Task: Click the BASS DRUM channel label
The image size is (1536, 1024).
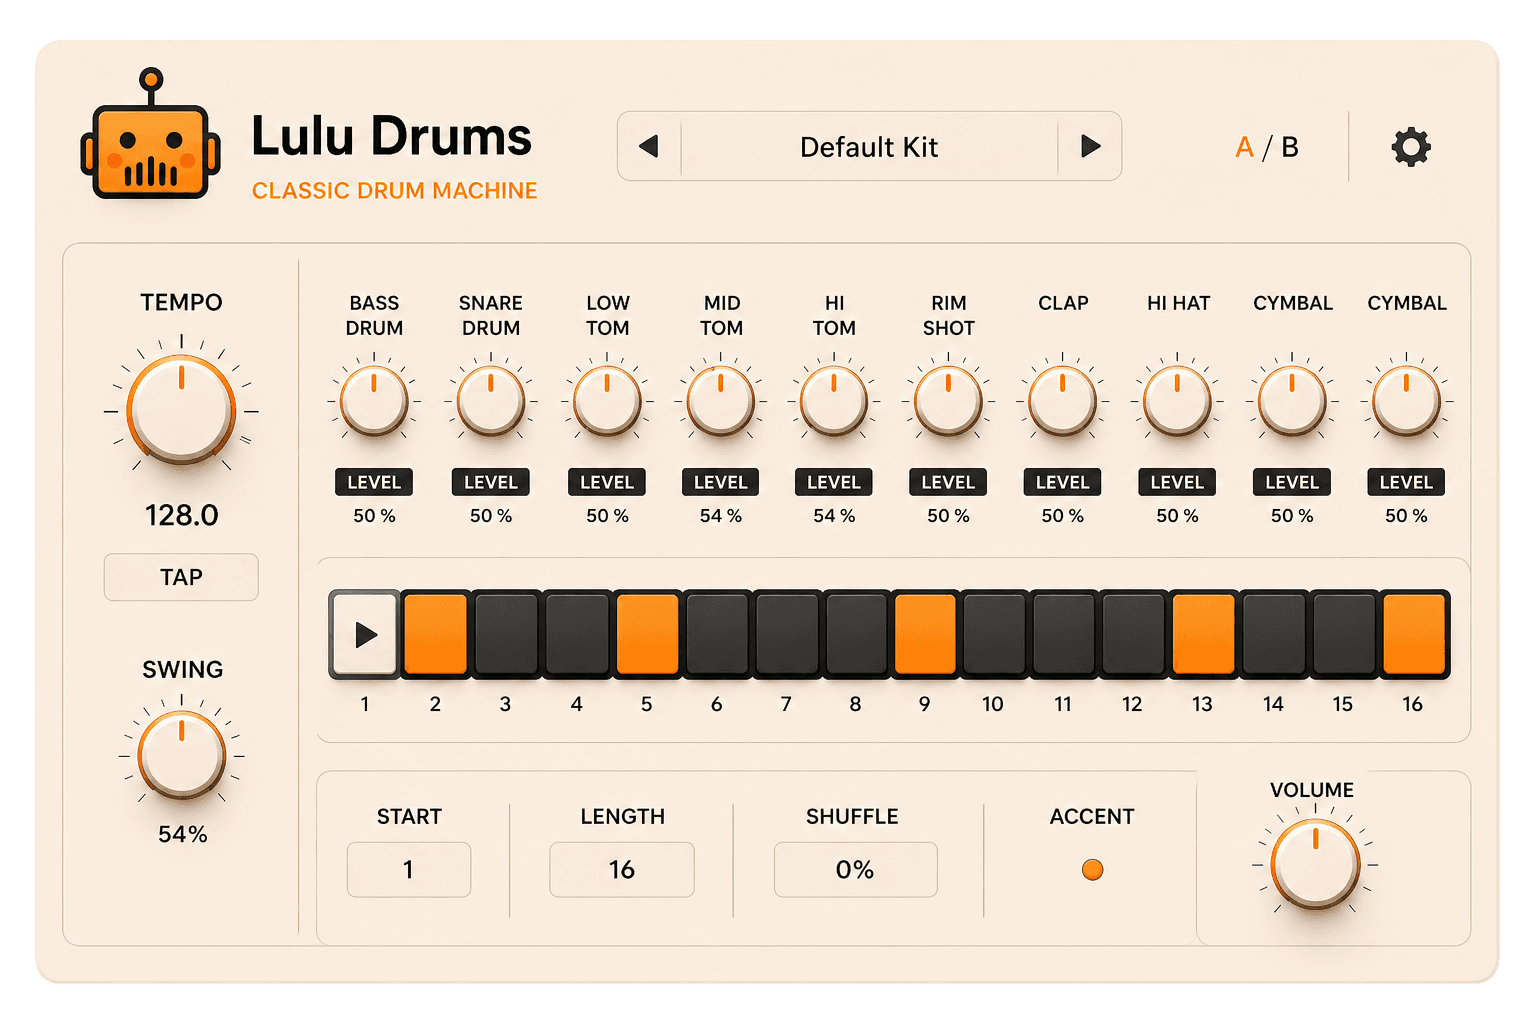Action: coord(374,315)
